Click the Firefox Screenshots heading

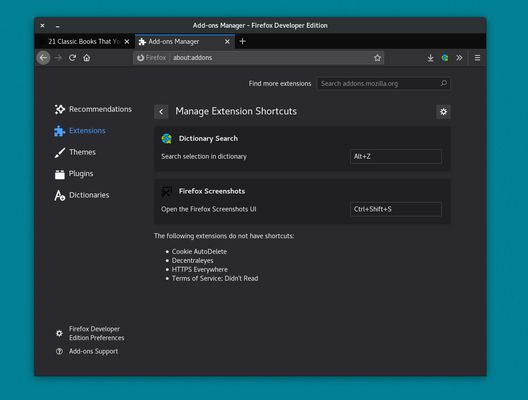(x=212, y=191)
